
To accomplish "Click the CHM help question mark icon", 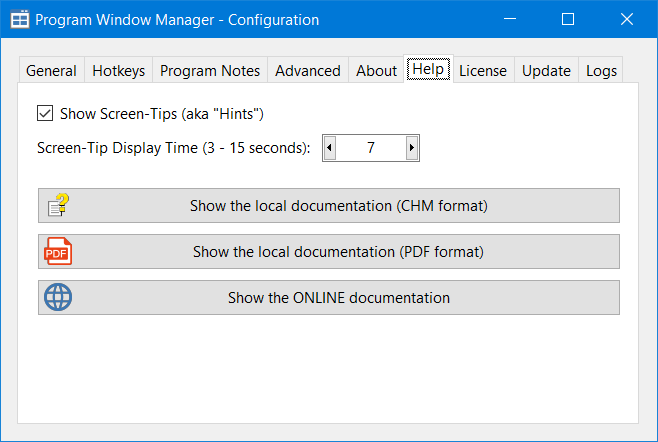I will pos(58,206).
